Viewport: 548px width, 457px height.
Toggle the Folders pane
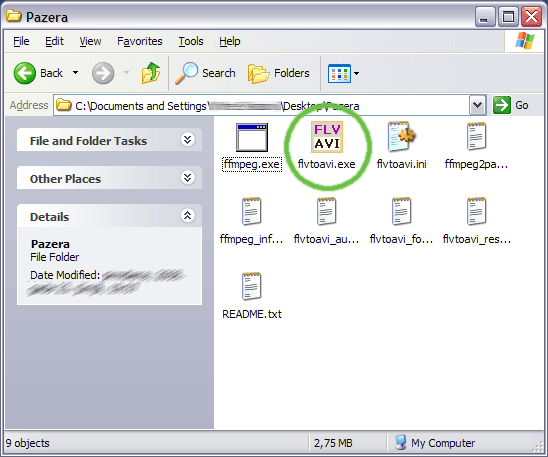pos(279,73)
